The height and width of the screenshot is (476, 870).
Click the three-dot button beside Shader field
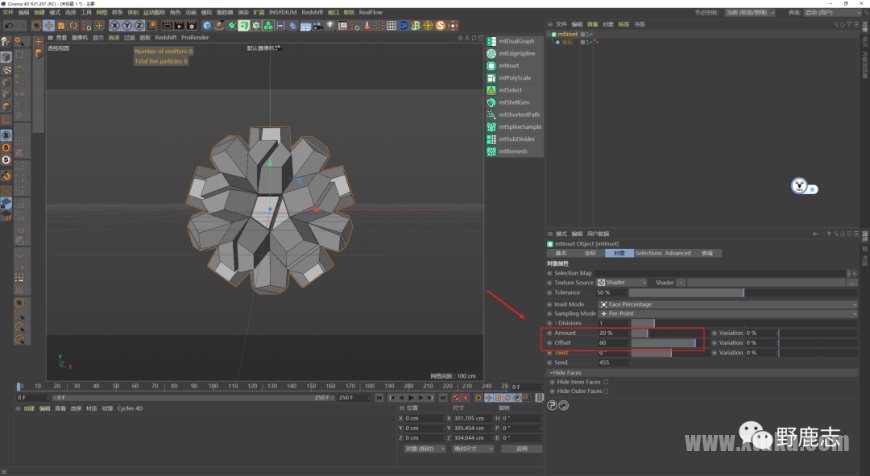point(852,283)
